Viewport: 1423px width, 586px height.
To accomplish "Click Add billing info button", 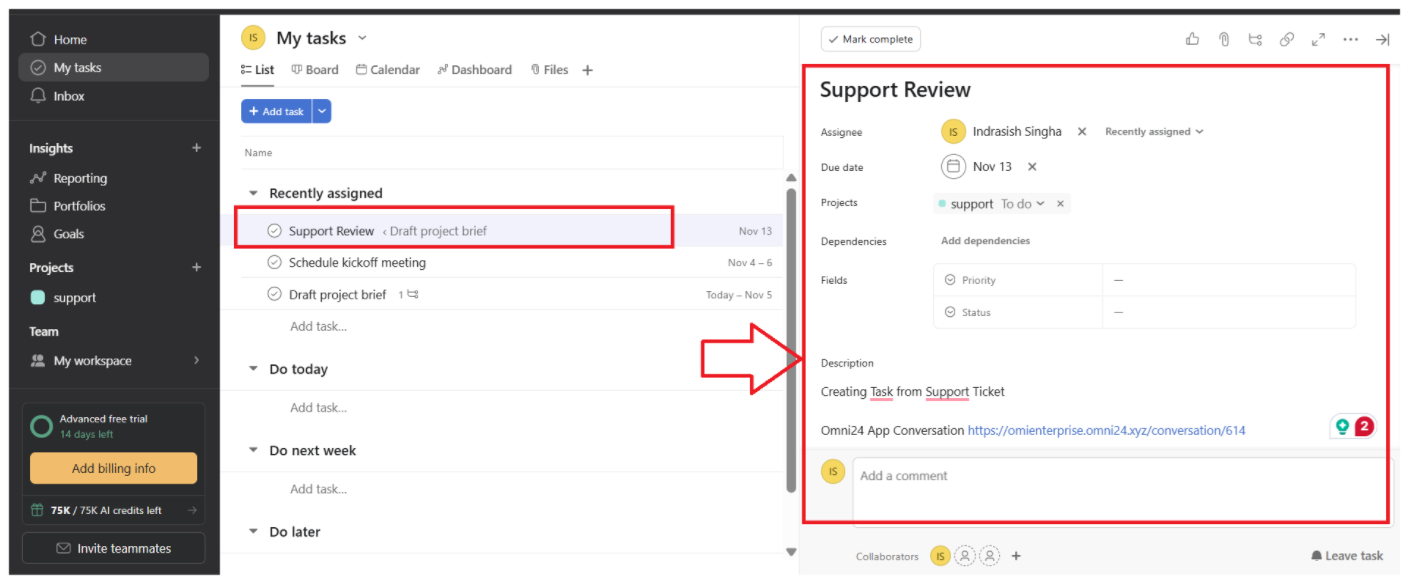I will tap(113, 469).
